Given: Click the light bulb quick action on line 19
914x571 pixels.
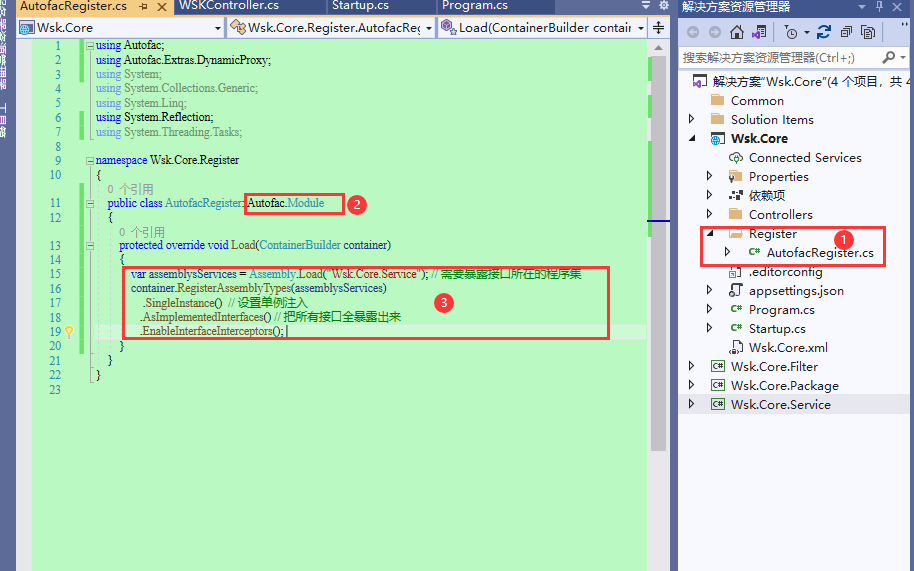Looking at the screenshot, I should tap(69, 332).
